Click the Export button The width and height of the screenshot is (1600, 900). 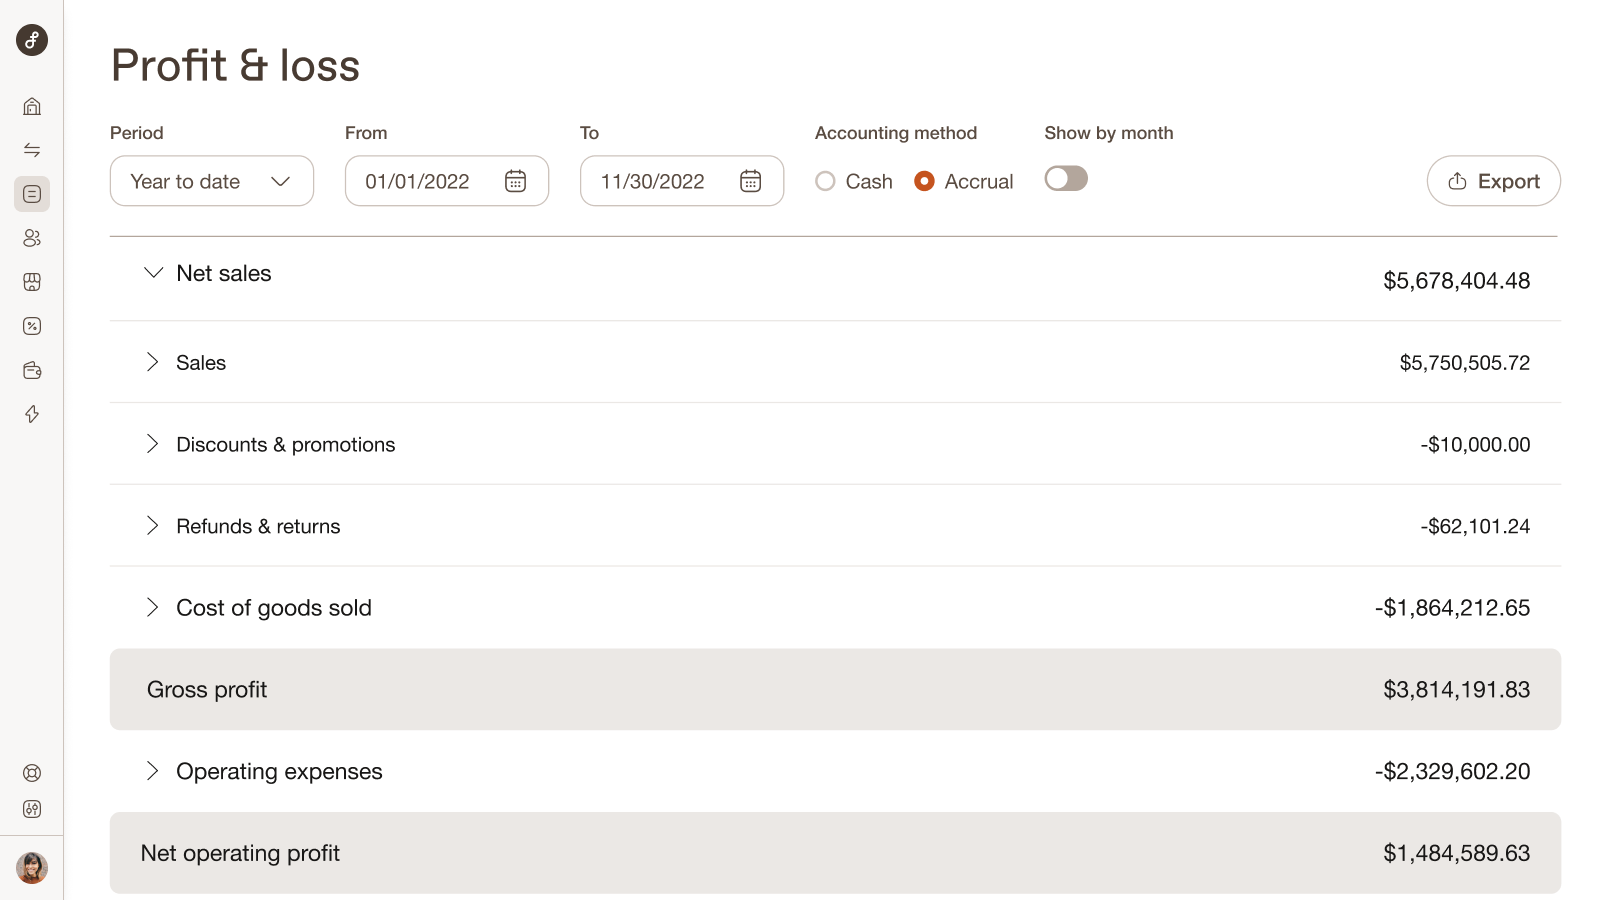[x=1493, y=181]
